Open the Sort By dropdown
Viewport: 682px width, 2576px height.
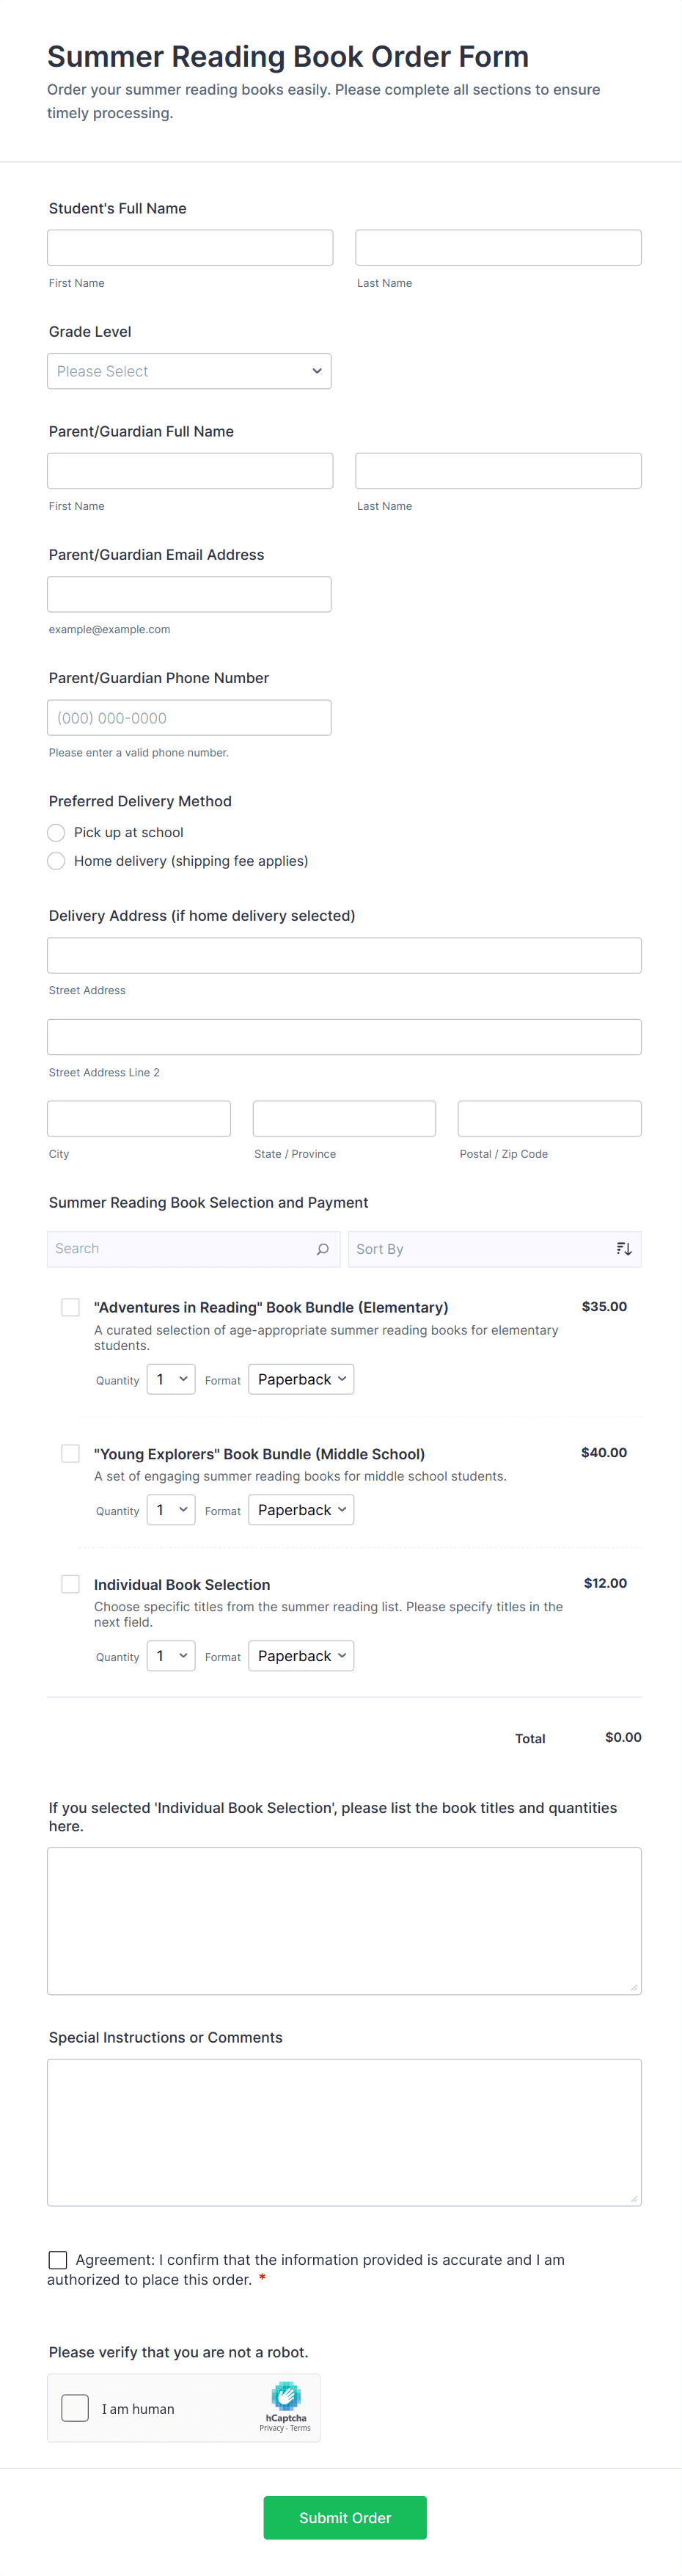click(480, 1249)
